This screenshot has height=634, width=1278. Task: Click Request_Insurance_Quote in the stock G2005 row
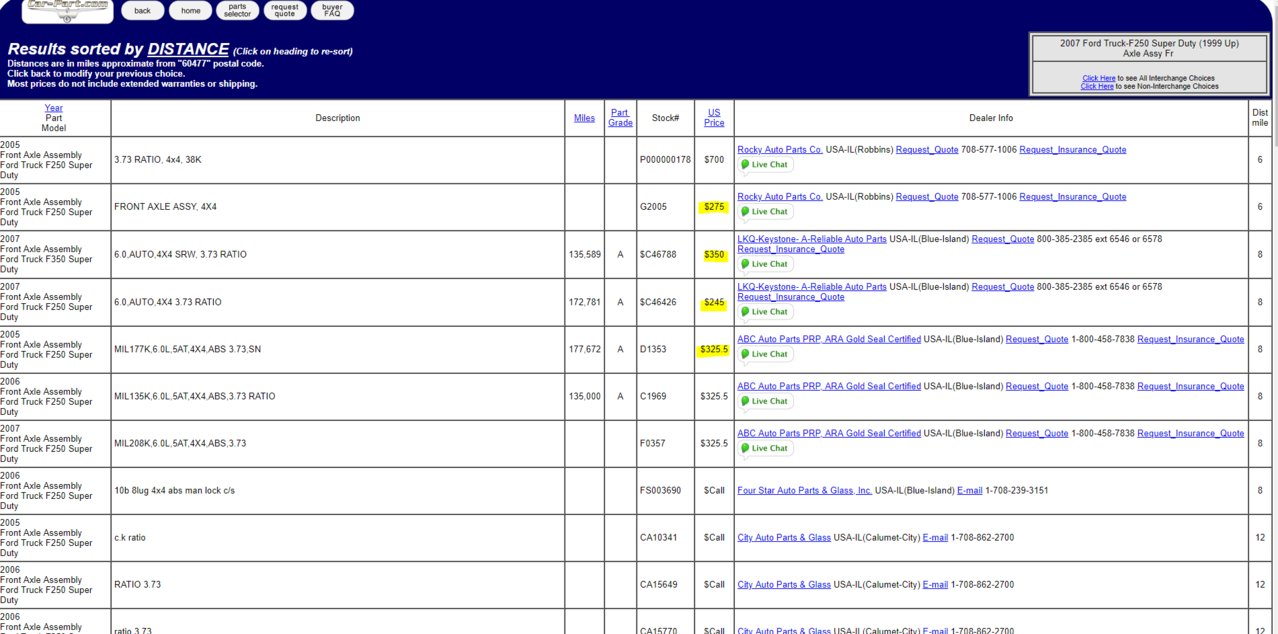click(x=1073, y=197)
